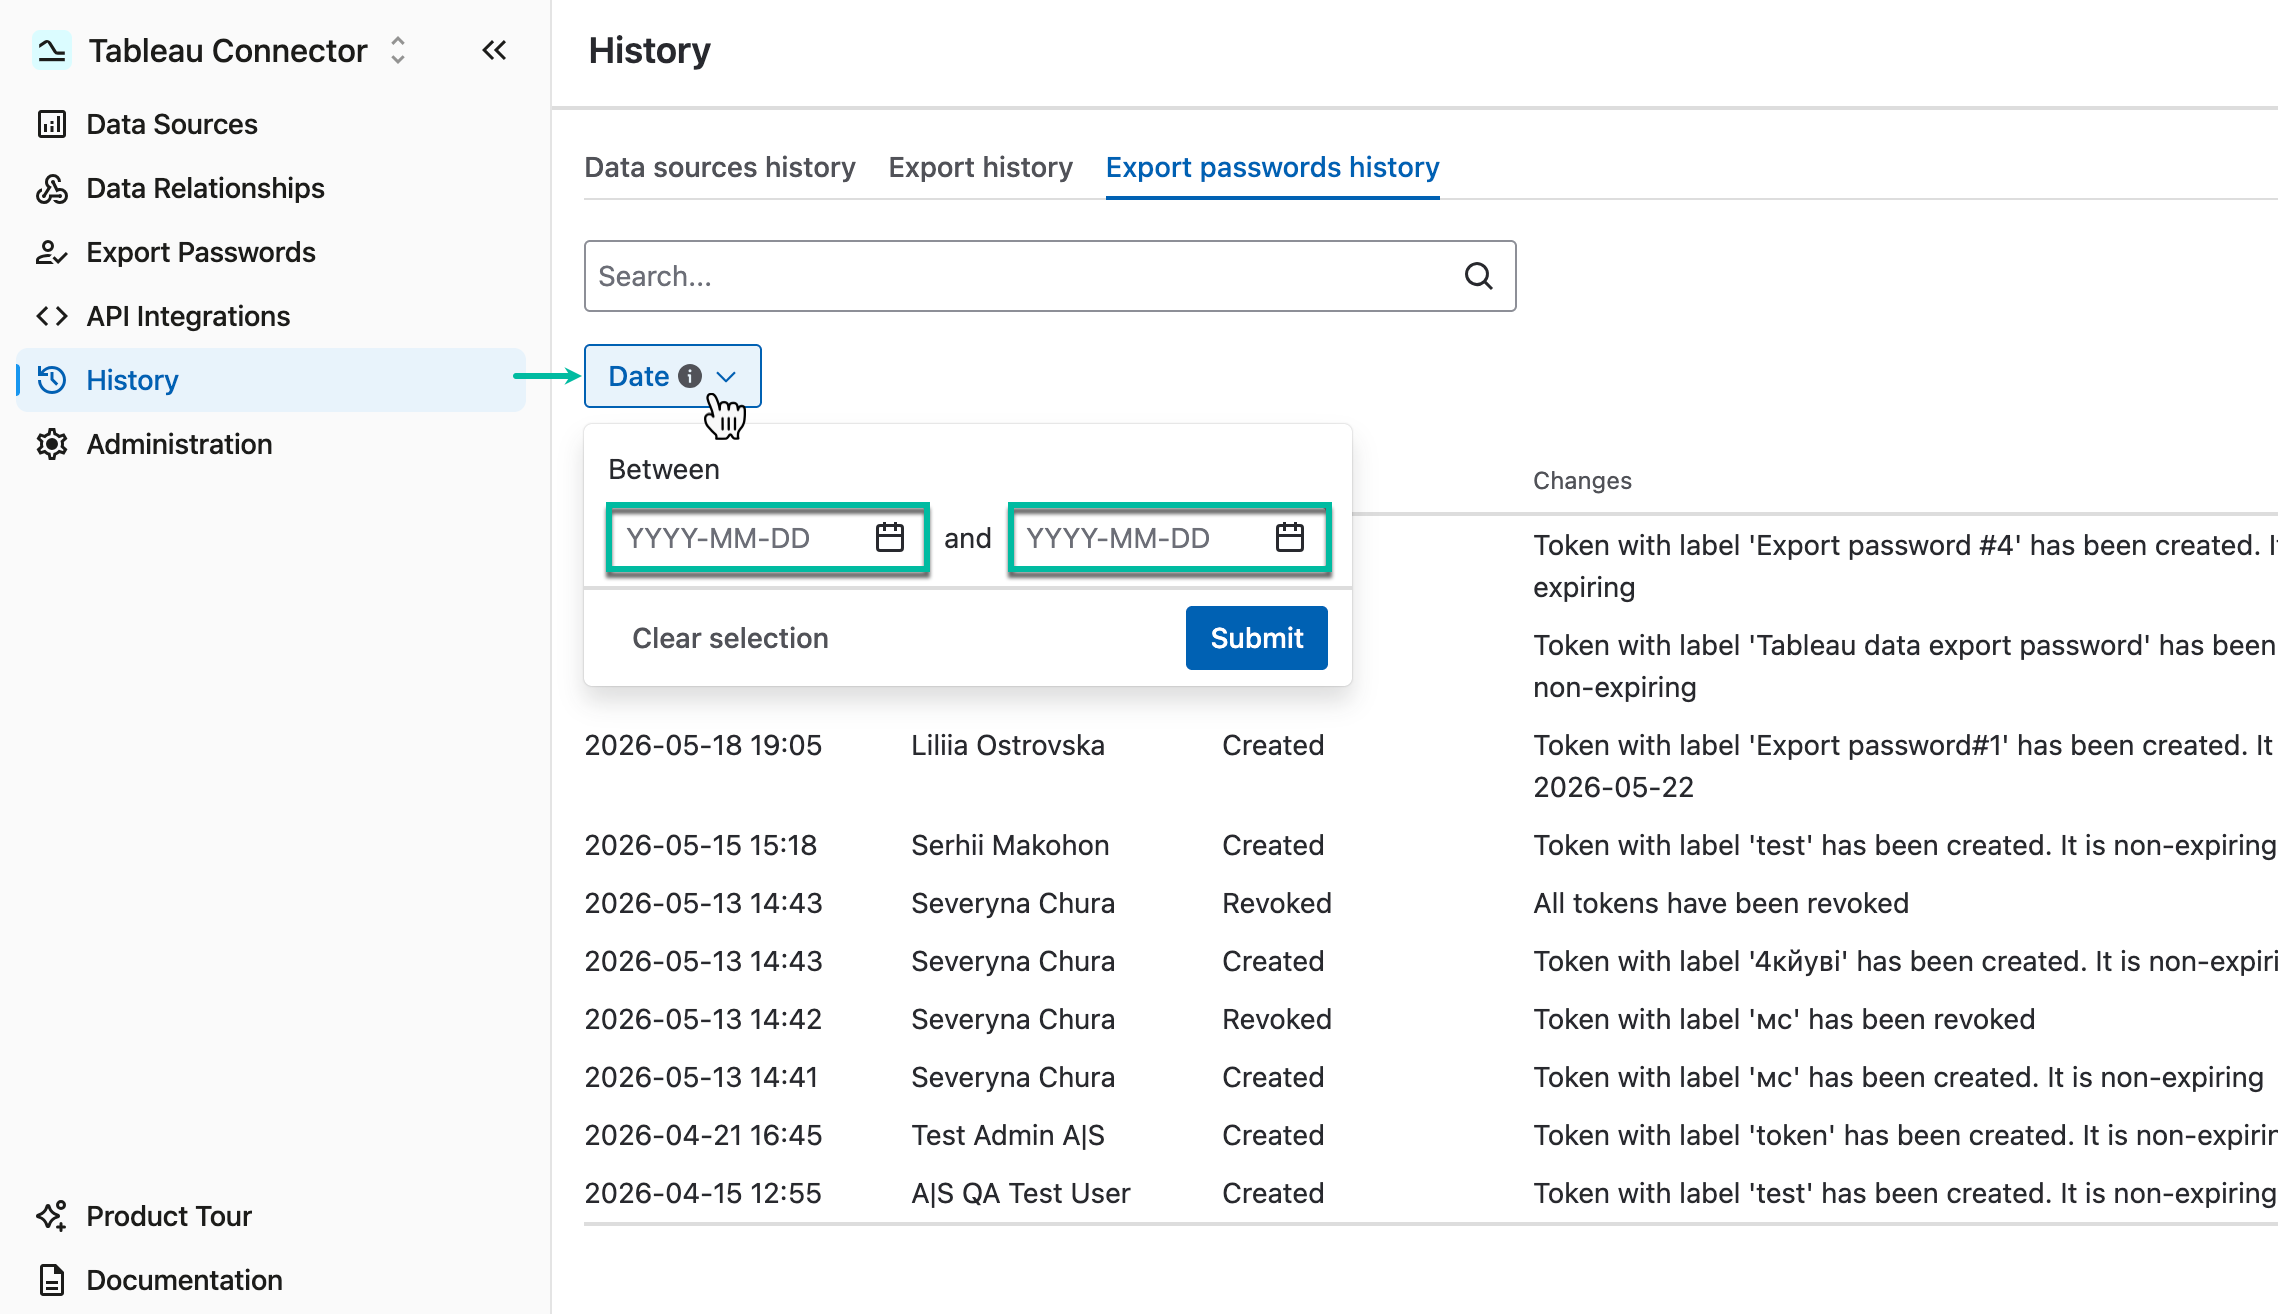
Task: Click the Tableau Connector logo icon
Action: [x=51, y=50]
